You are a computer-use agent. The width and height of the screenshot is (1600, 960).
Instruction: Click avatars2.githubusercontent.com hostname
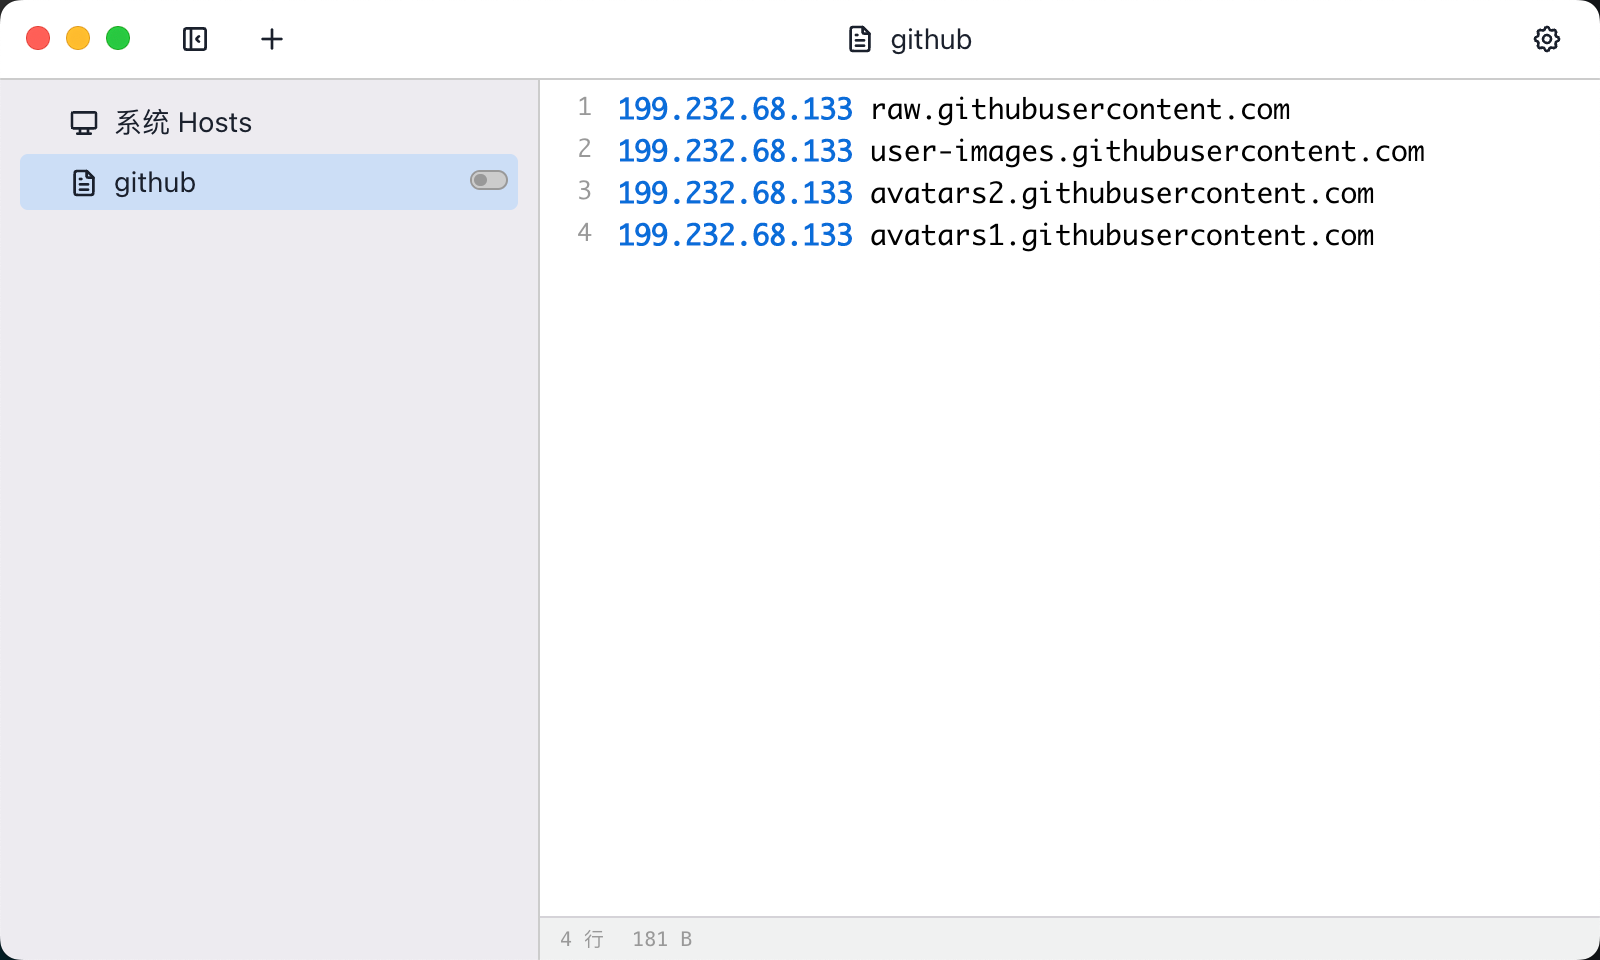(1122, 193)
